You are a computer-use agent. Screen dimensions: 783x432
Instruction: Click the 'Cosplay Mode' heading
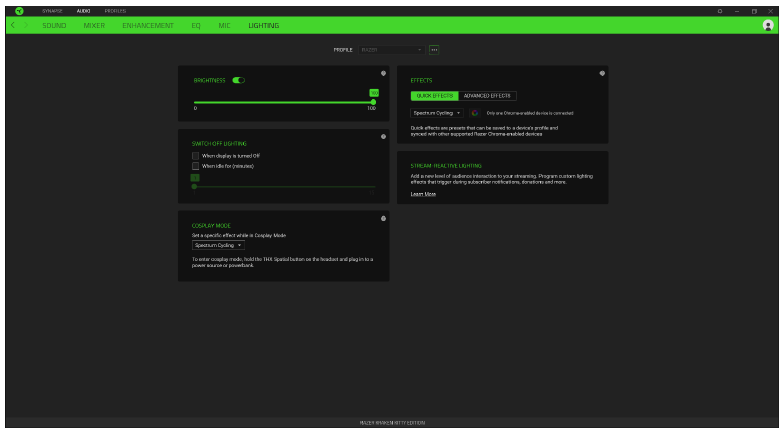coord(211,226)
